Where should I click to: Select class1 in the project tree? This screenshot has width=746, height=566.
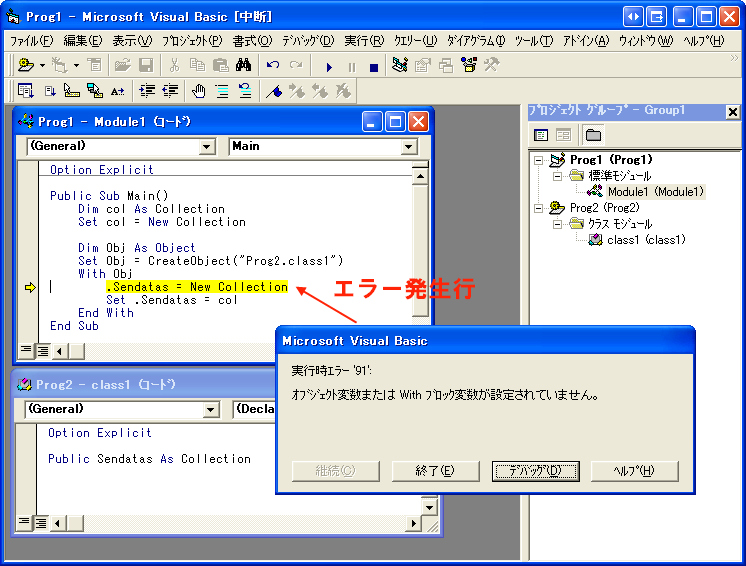646,240
